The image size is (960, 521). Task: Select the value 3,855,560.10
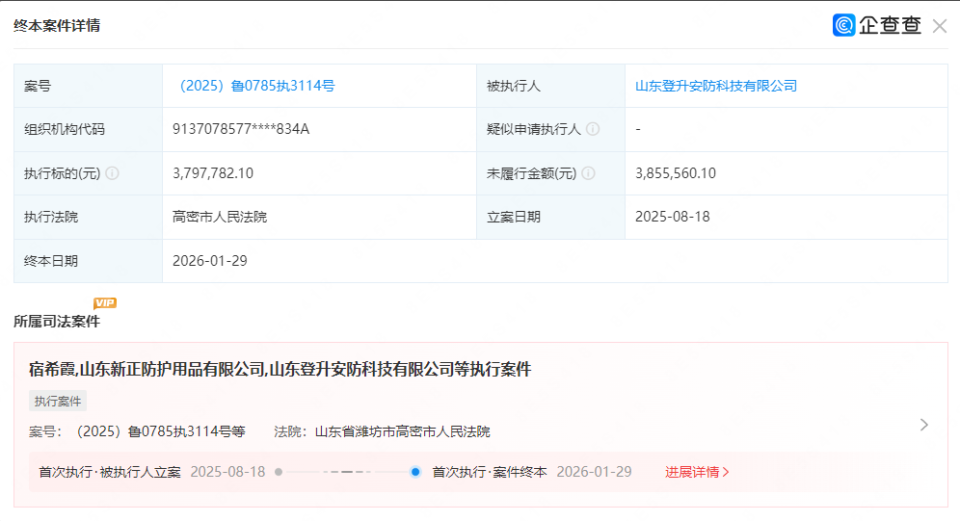[675, 173]
